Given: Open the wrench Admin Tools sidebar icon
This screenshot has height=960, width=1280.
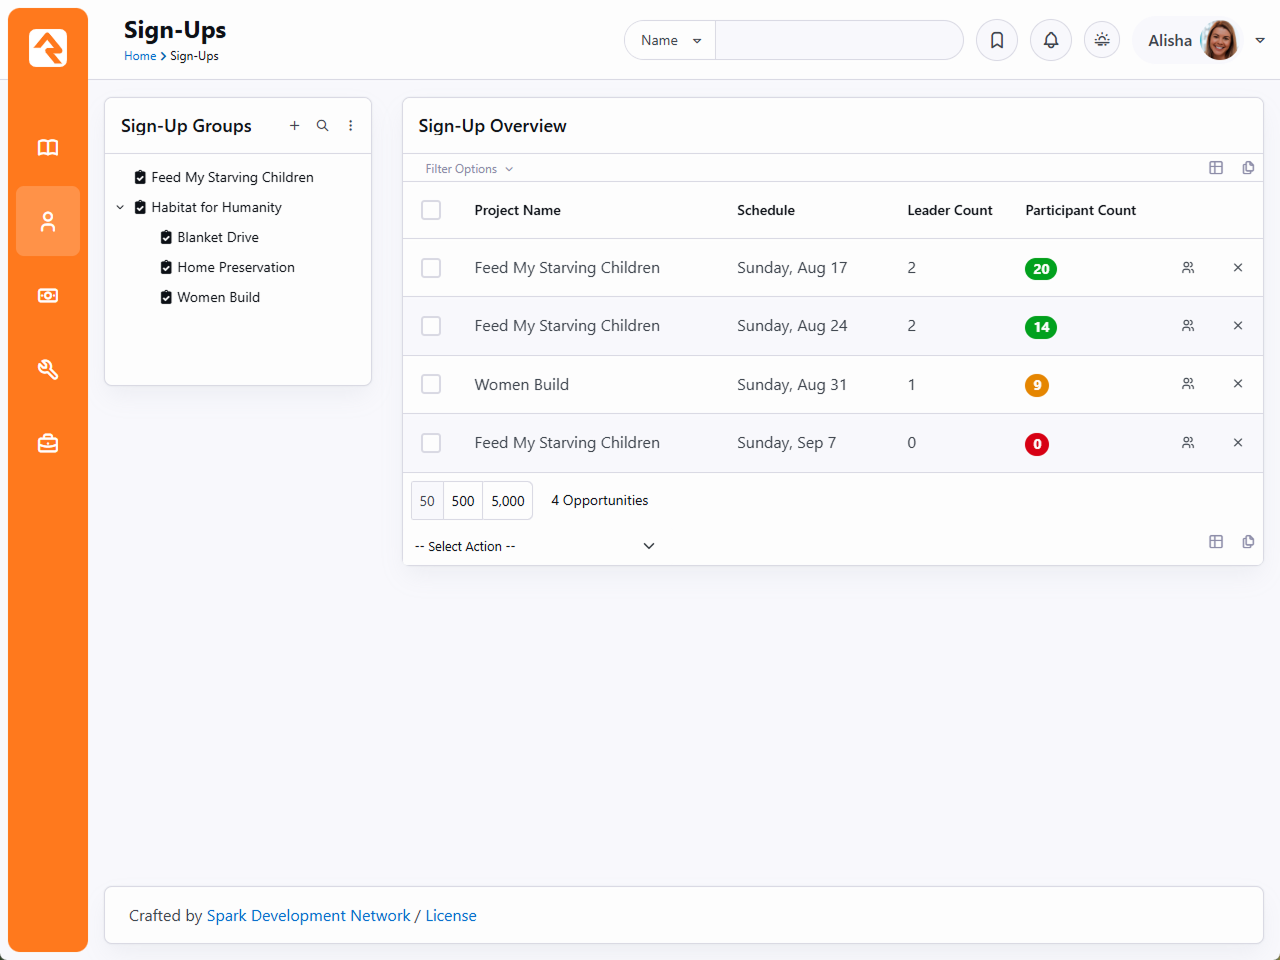Looking at the screenshot, I should click(x=48, y=369).
